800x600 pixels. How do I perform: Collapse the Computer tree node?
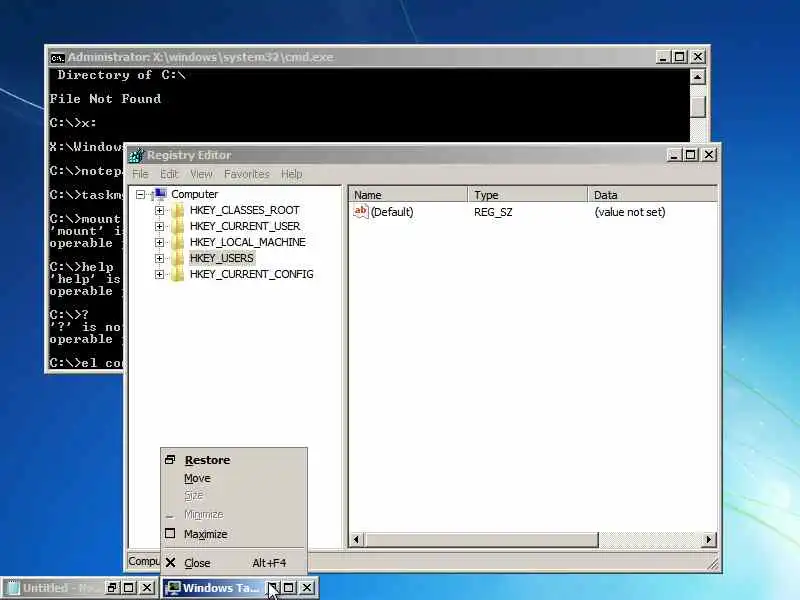140,194
